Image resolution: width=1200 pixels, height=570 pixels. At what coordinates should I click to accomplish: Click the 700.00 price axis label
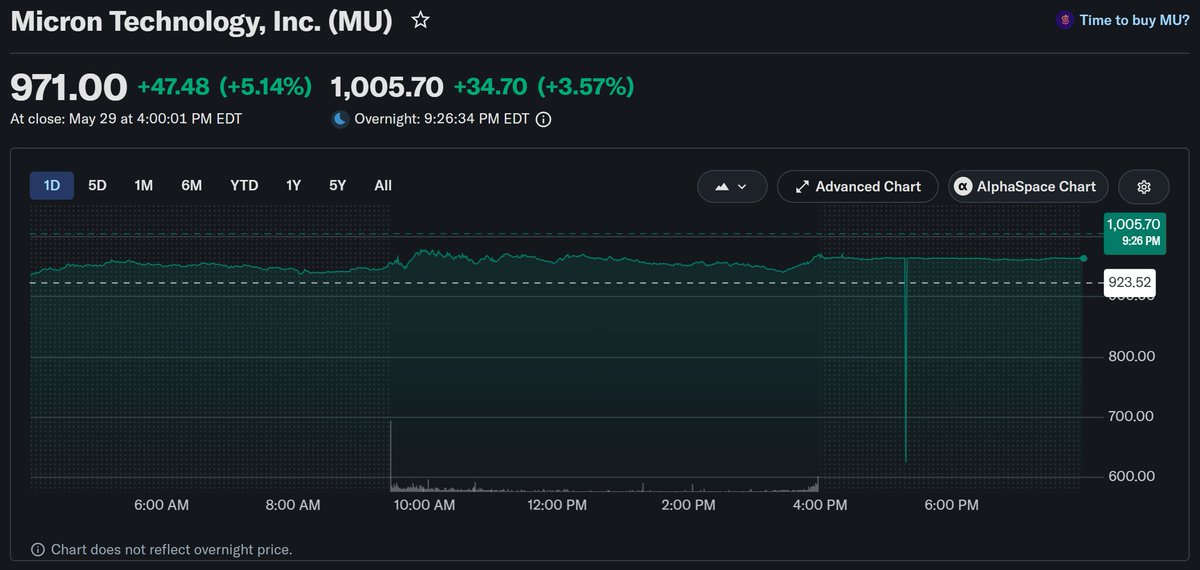[x=1131, y=416]
